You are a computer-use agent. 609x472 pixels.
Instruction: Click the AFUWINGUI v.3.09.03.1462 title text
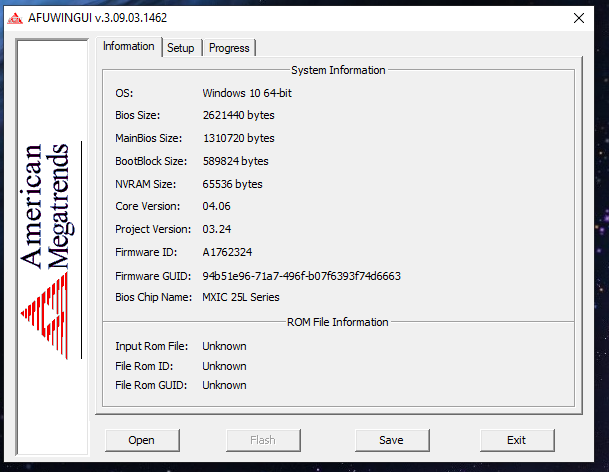pos(97,18)
